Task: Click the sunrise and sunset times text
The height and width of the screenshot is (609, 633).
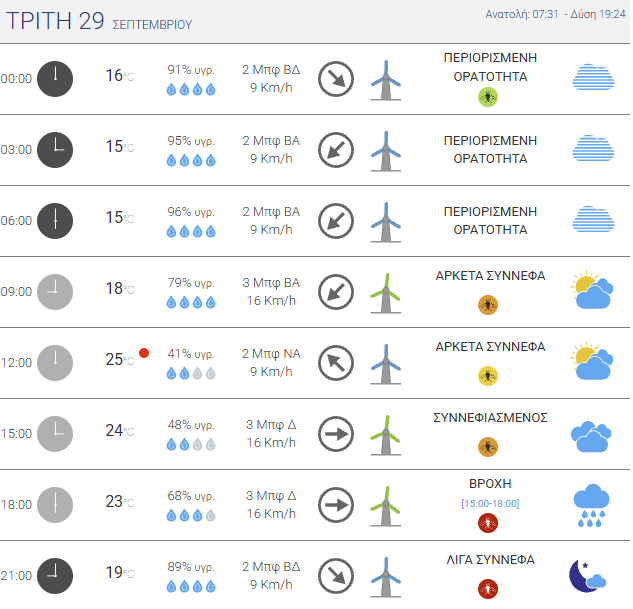Action: pyautogui.click(x=555, y=15)
